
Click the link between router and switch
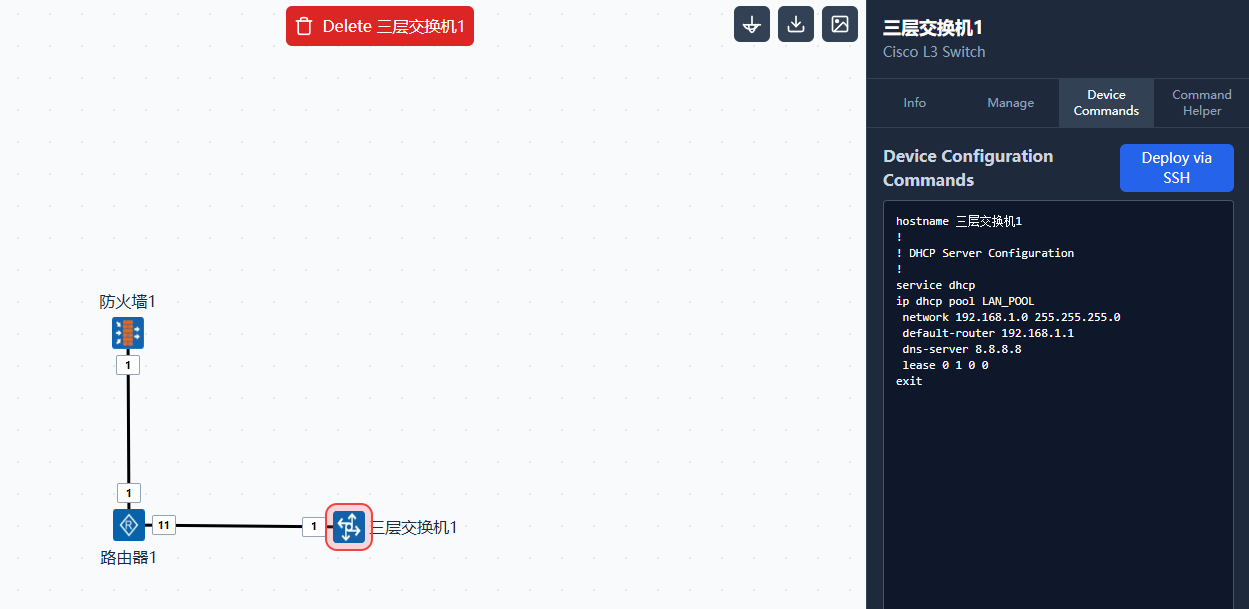[x=240, y=525]
